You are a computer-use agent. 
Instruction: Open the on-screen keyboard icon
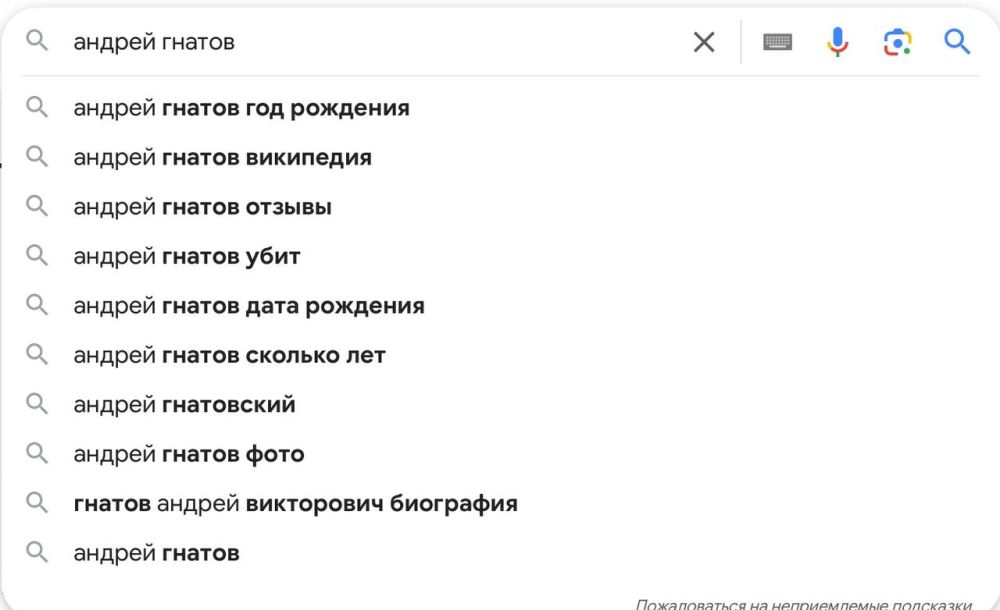click(x=779, y=41)
